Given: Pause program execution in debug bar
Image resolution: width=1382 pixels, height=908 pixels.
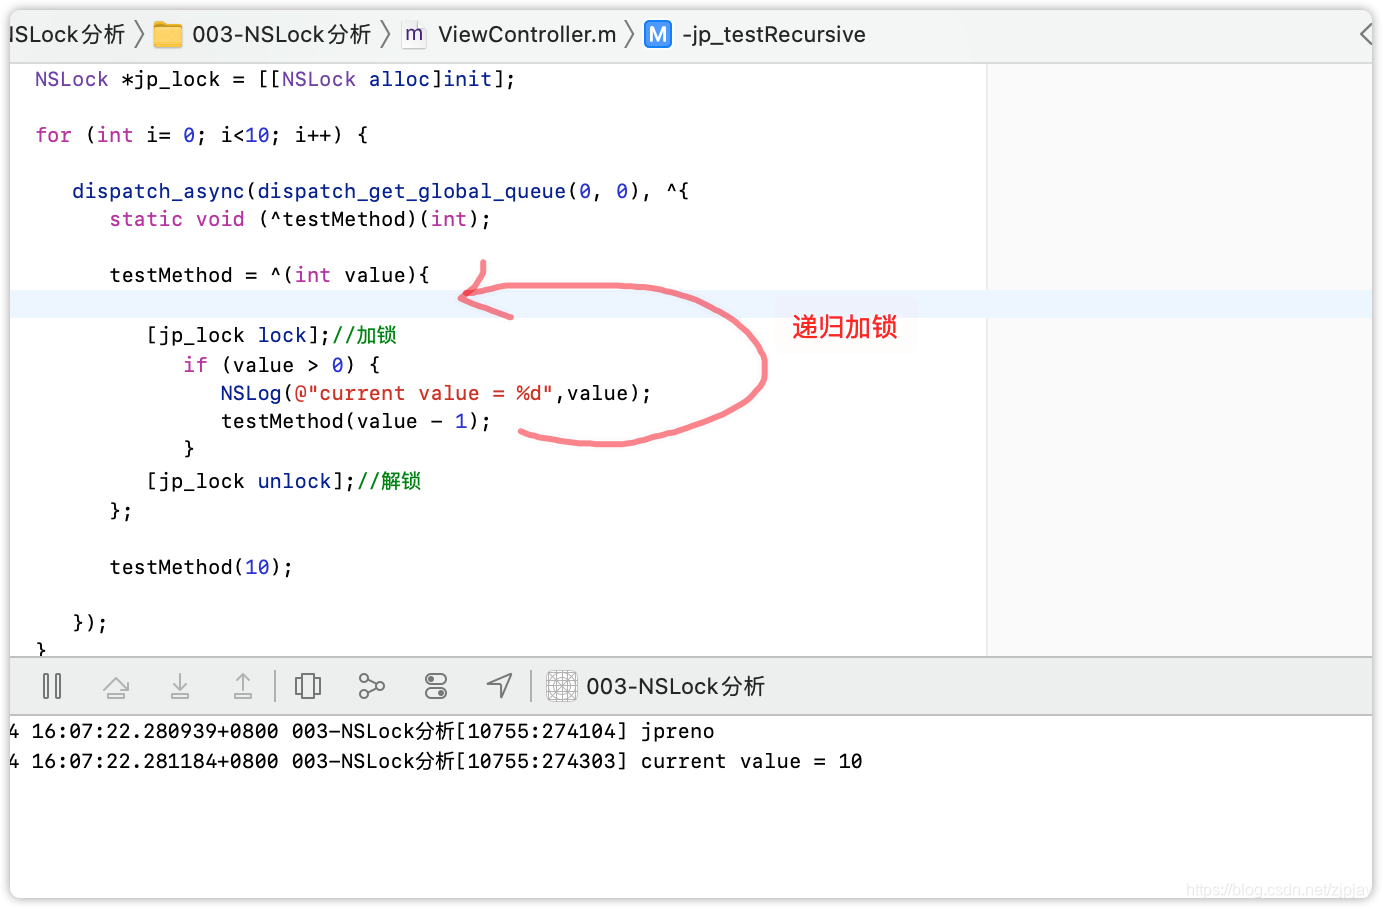Looking at the screenshot, I should tap(52, 686).
